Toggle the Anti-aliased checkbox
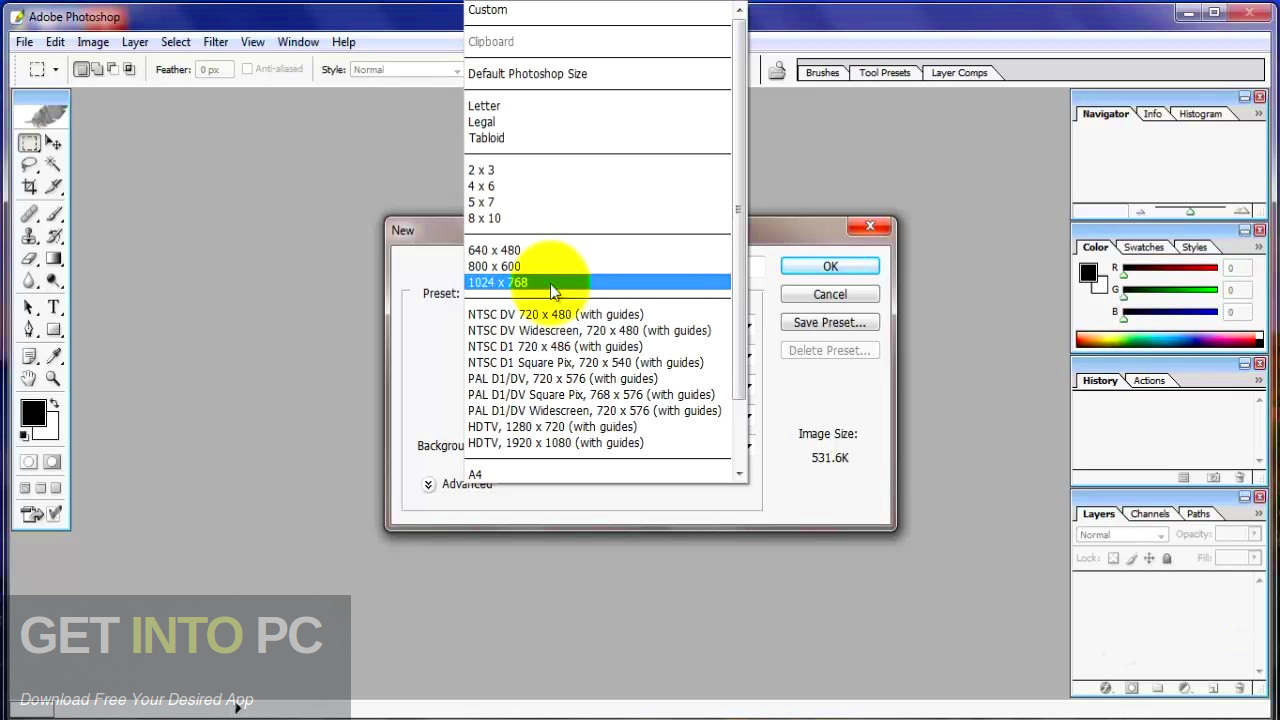Image resolution: width=1280 pixels, height=720 pixels. [247, 69]
